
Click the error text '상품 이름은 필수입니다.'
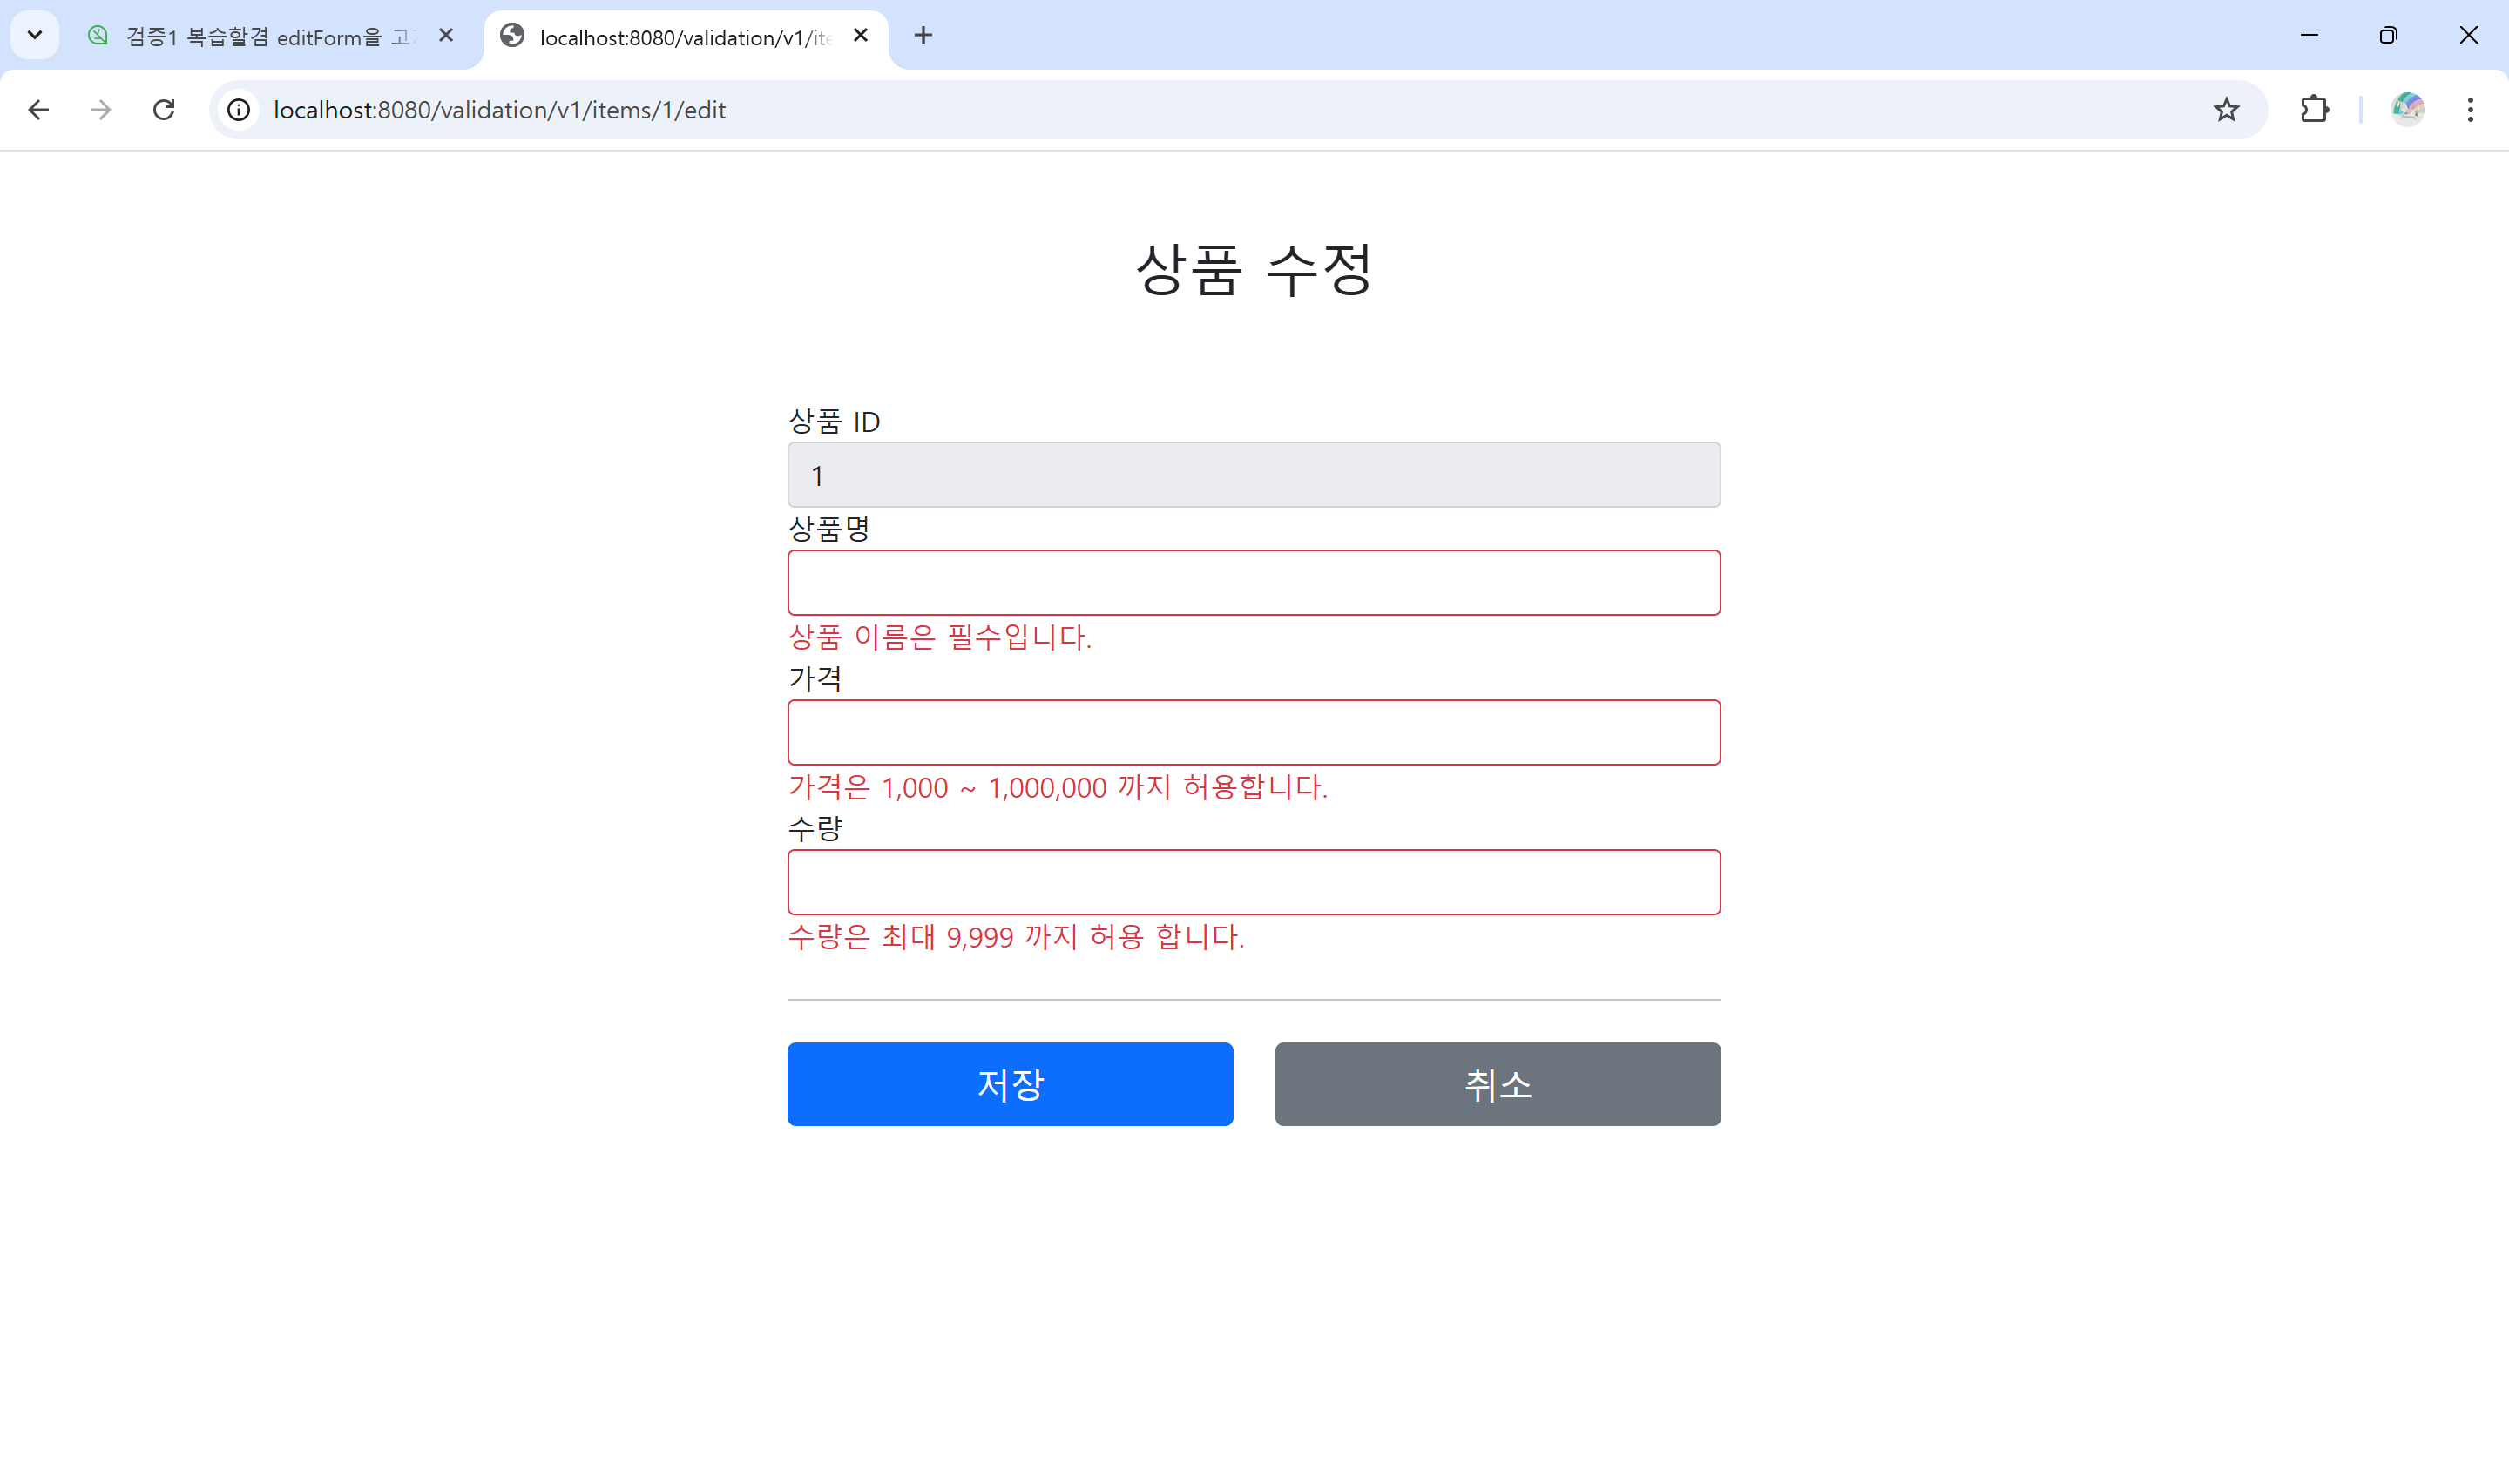[x=940, y=637]
